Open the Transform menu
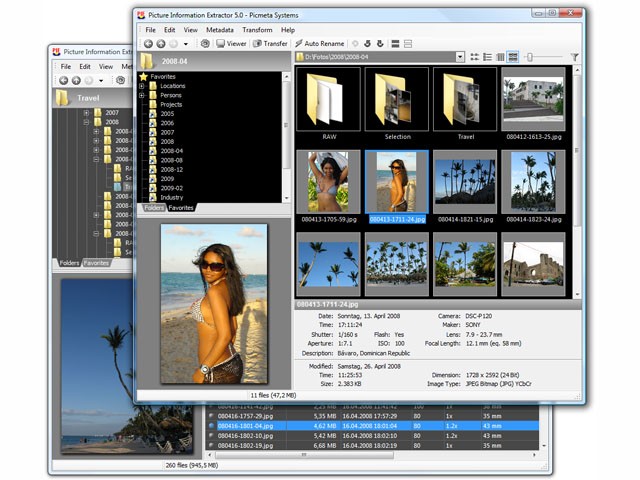640x480 pixels. 257,30
